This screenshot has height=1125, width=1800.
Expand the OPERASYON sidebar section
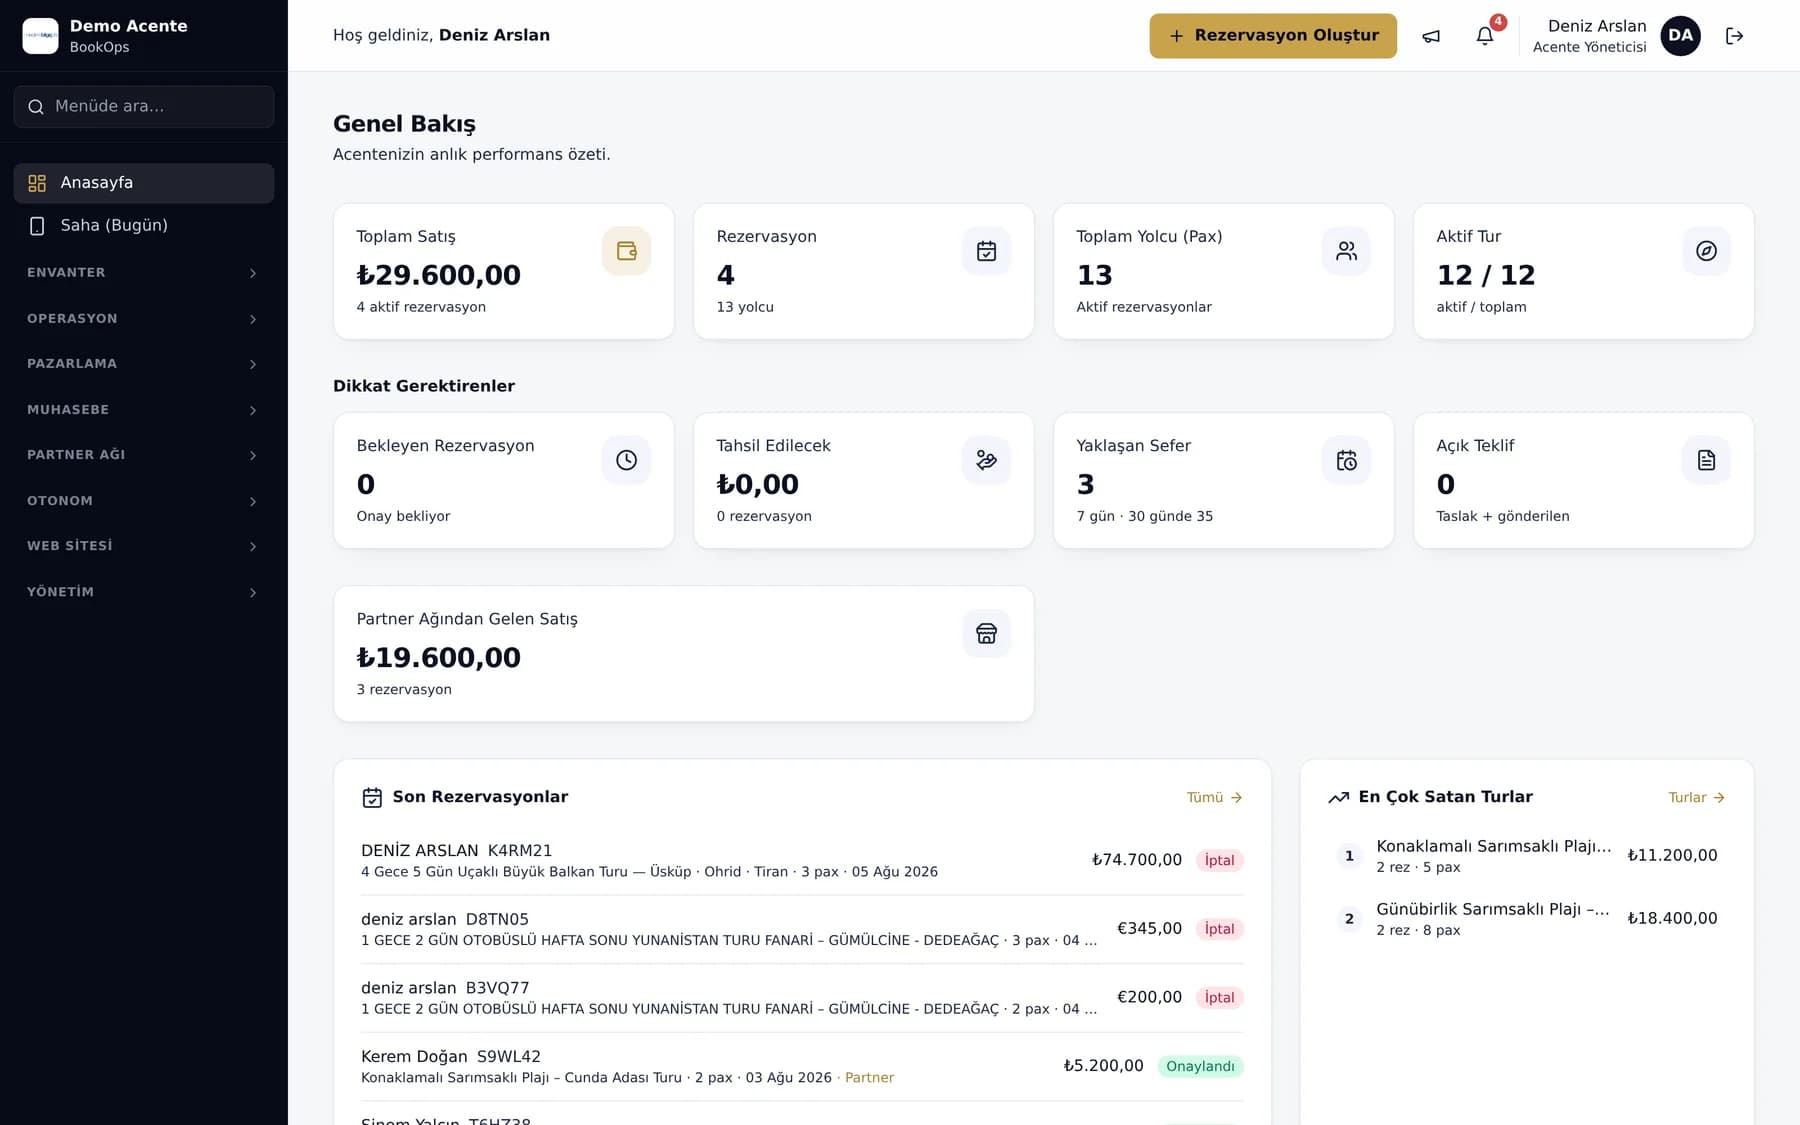(x=144, y=318)
